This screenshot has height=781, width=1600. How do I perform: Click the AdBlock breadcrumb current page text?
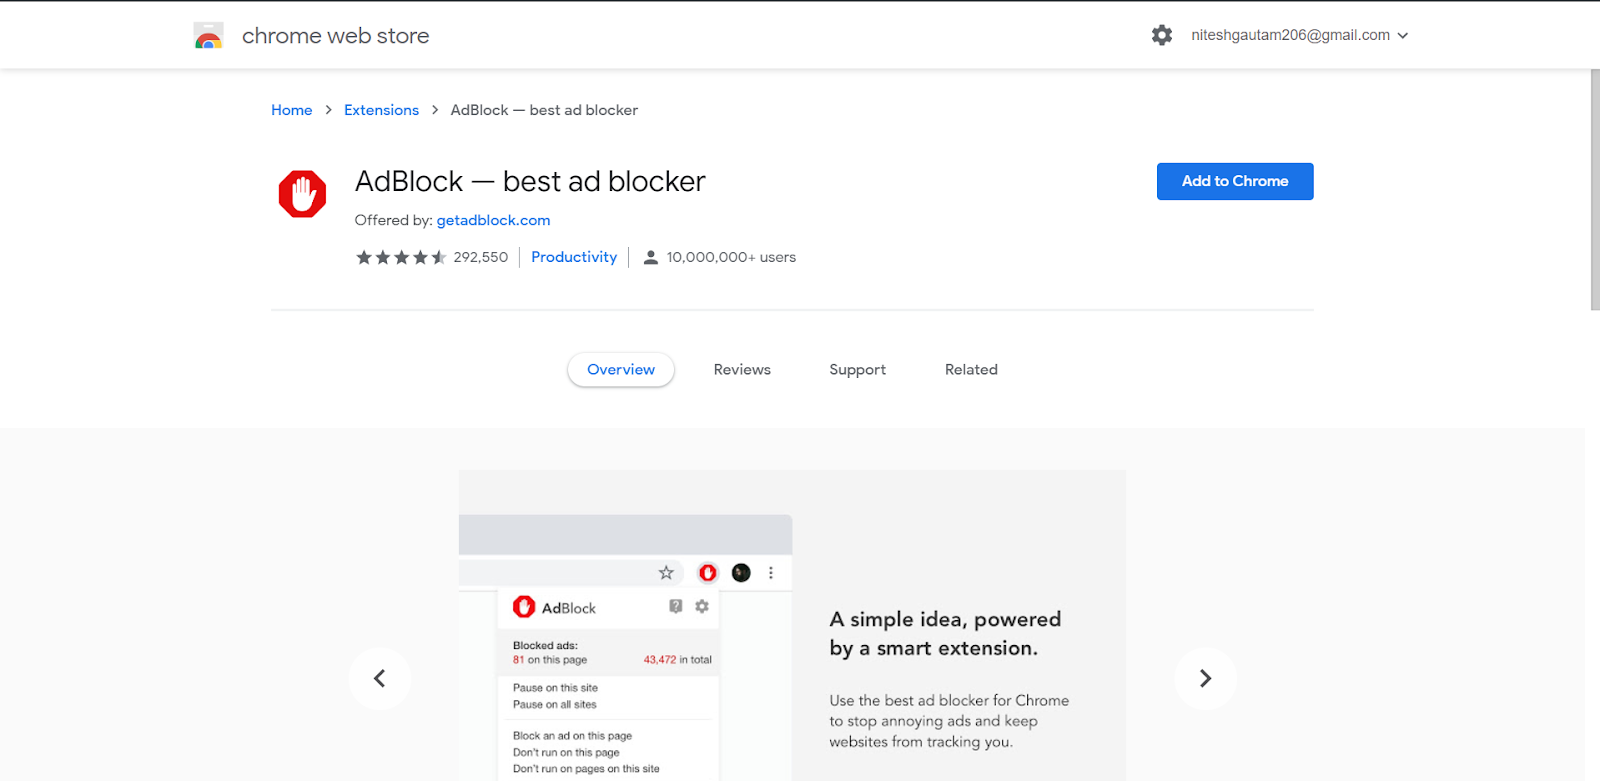click(544, 110)
